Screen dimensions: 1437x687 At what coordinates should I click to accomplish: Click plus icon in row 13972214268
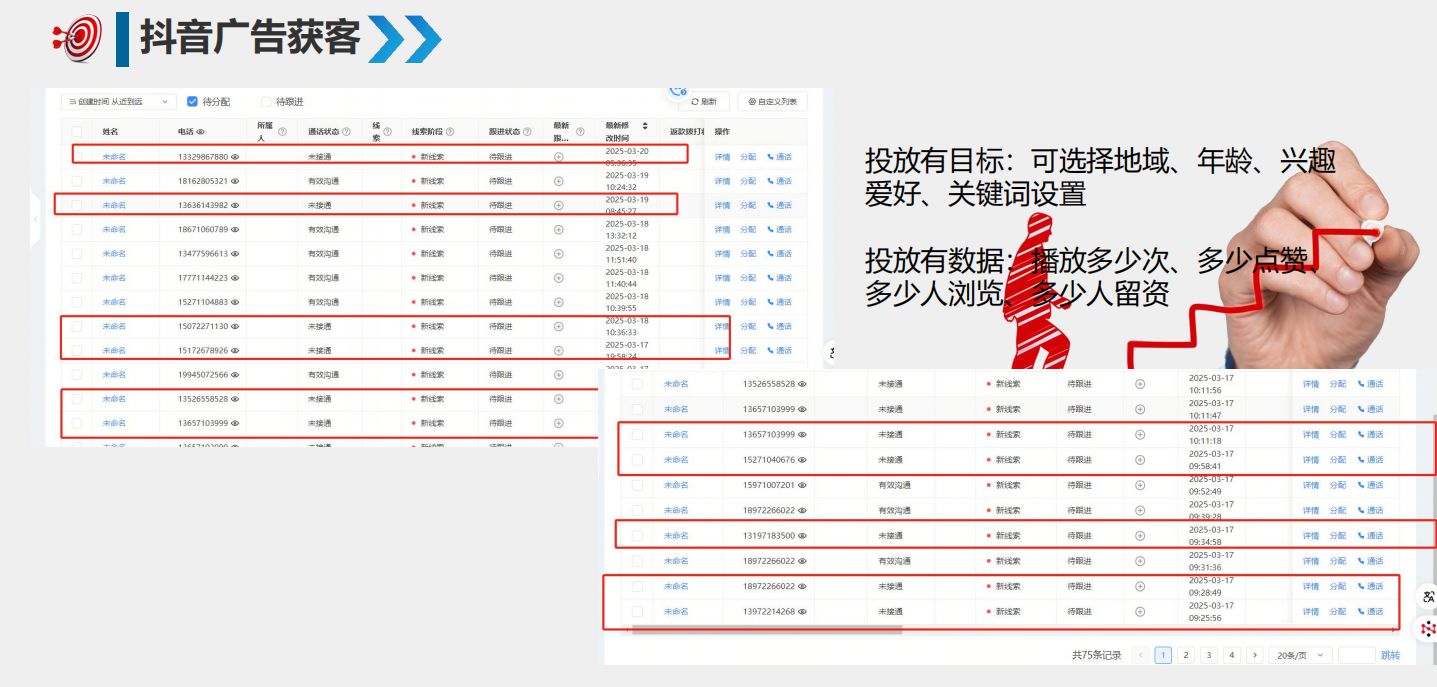point(1139,611)
